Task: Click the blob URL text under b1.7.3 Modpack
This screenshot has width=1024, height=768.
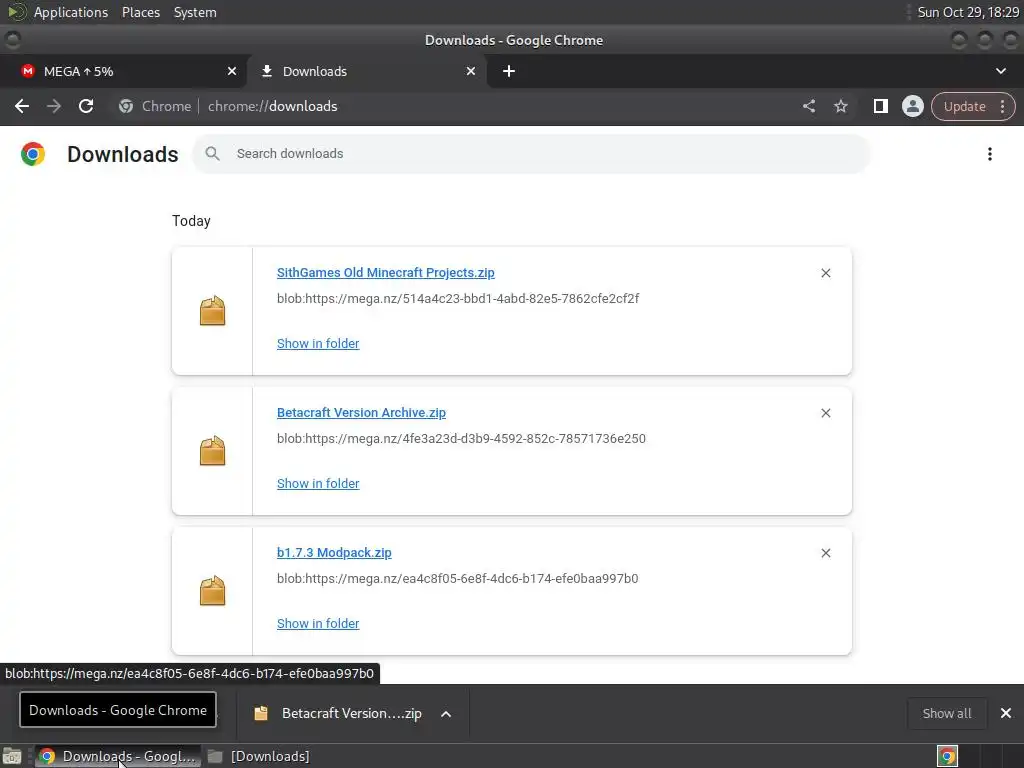Action: coord(457,578)
